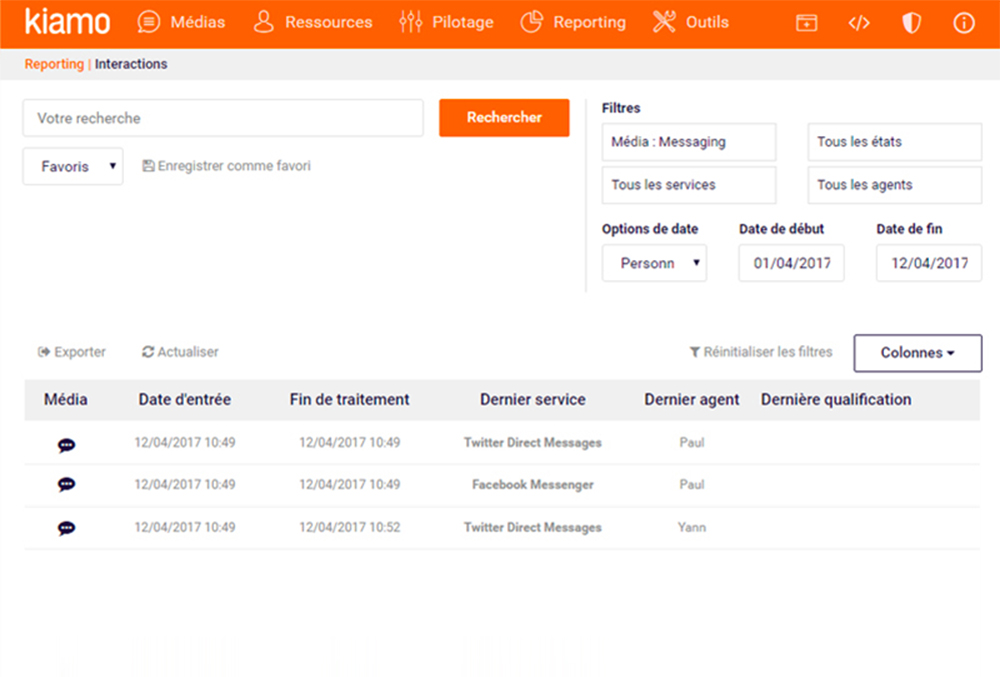Click the 'Yann' agent cell
The image size is (1000, 677).
point(692,527)
